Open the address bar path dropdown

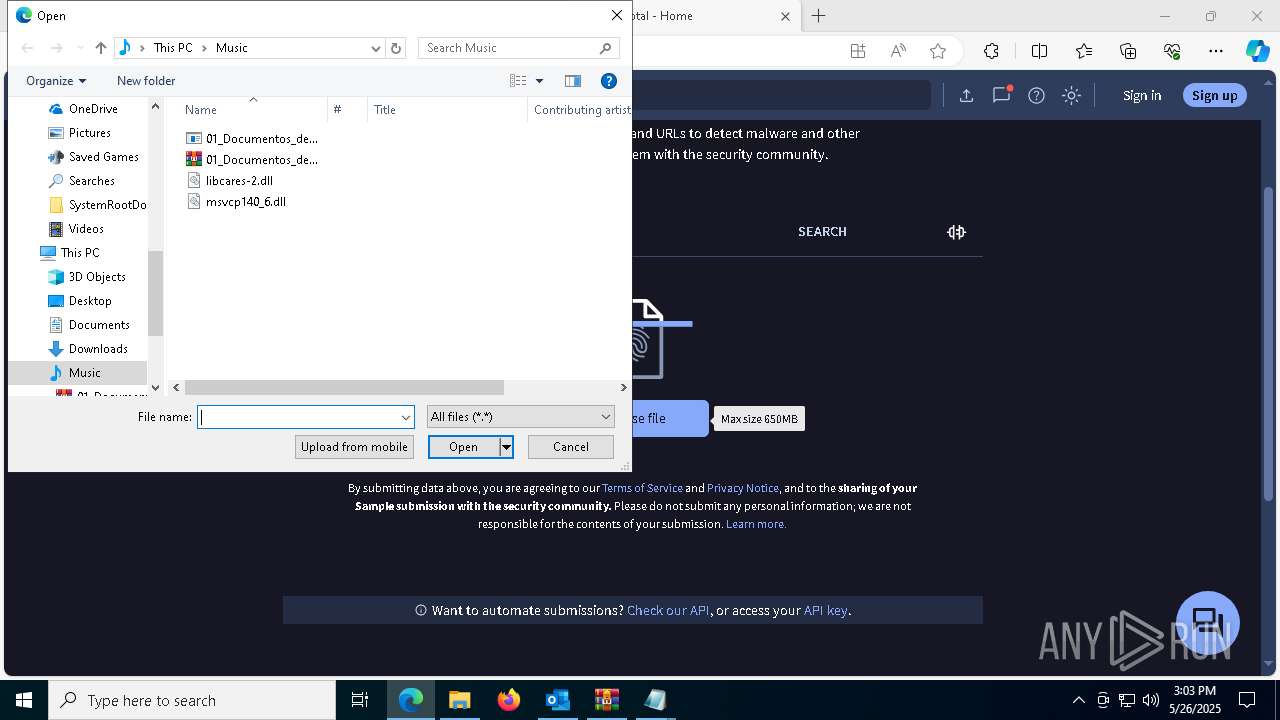(x=376, y=48)
